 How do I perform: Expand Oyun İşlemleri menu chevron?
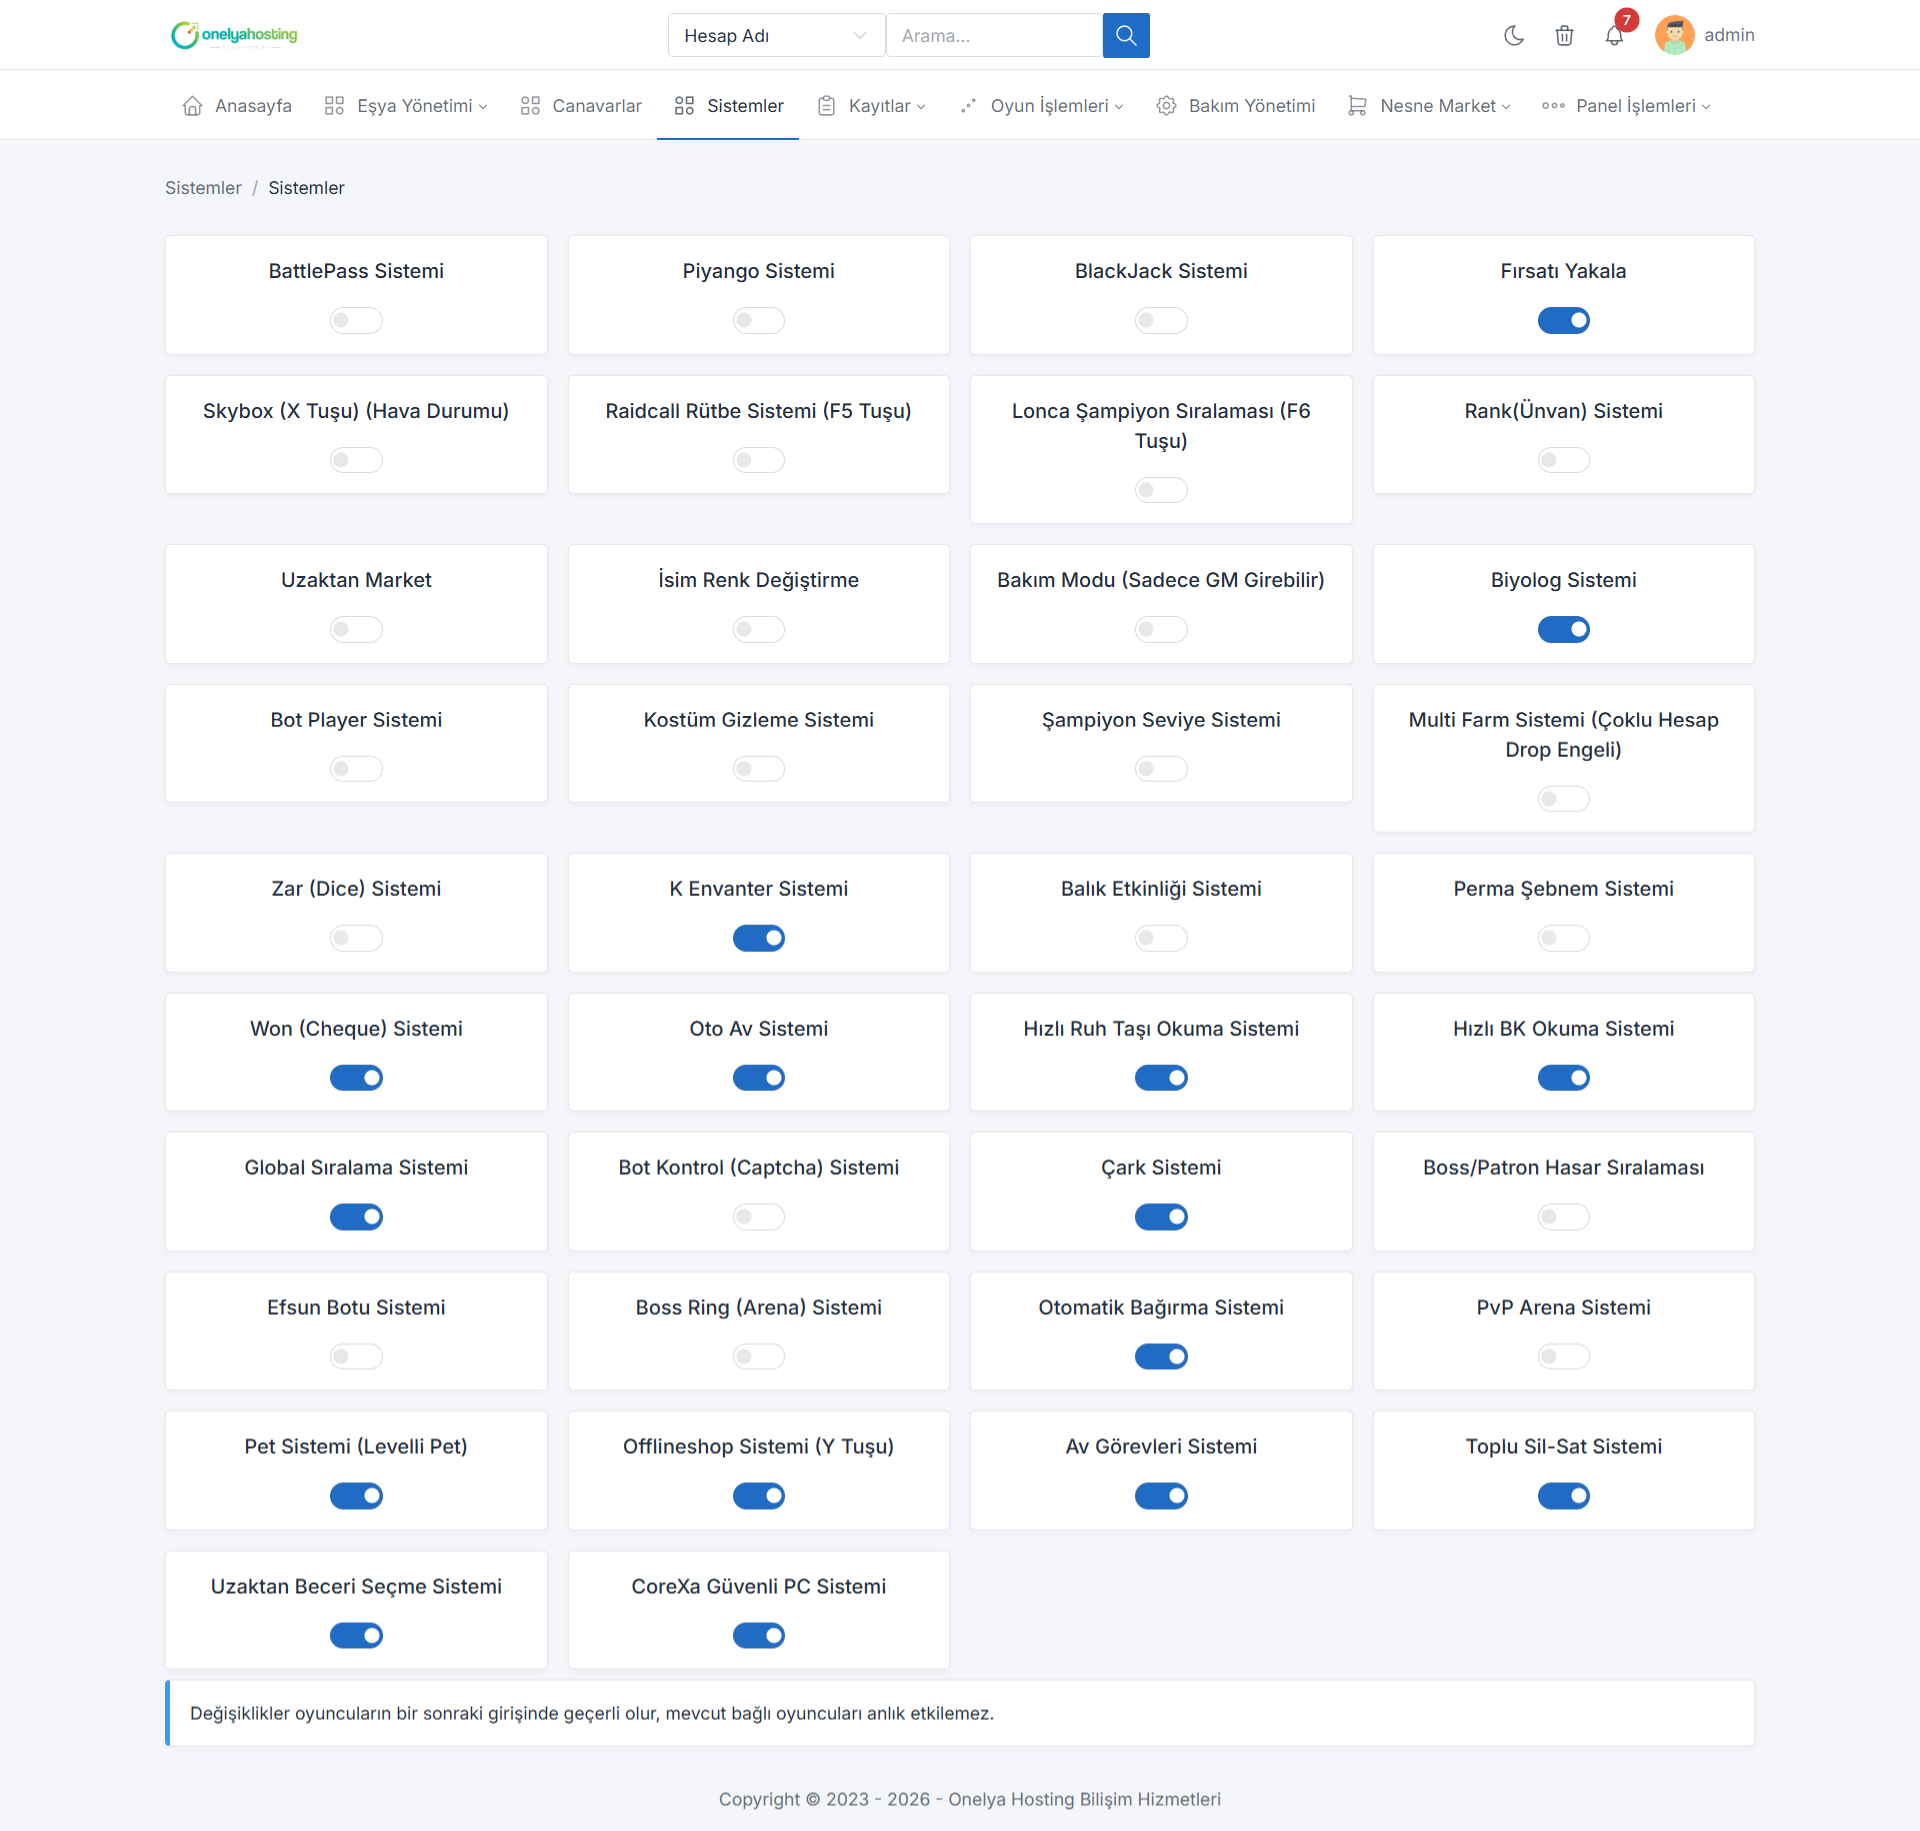1119,107
